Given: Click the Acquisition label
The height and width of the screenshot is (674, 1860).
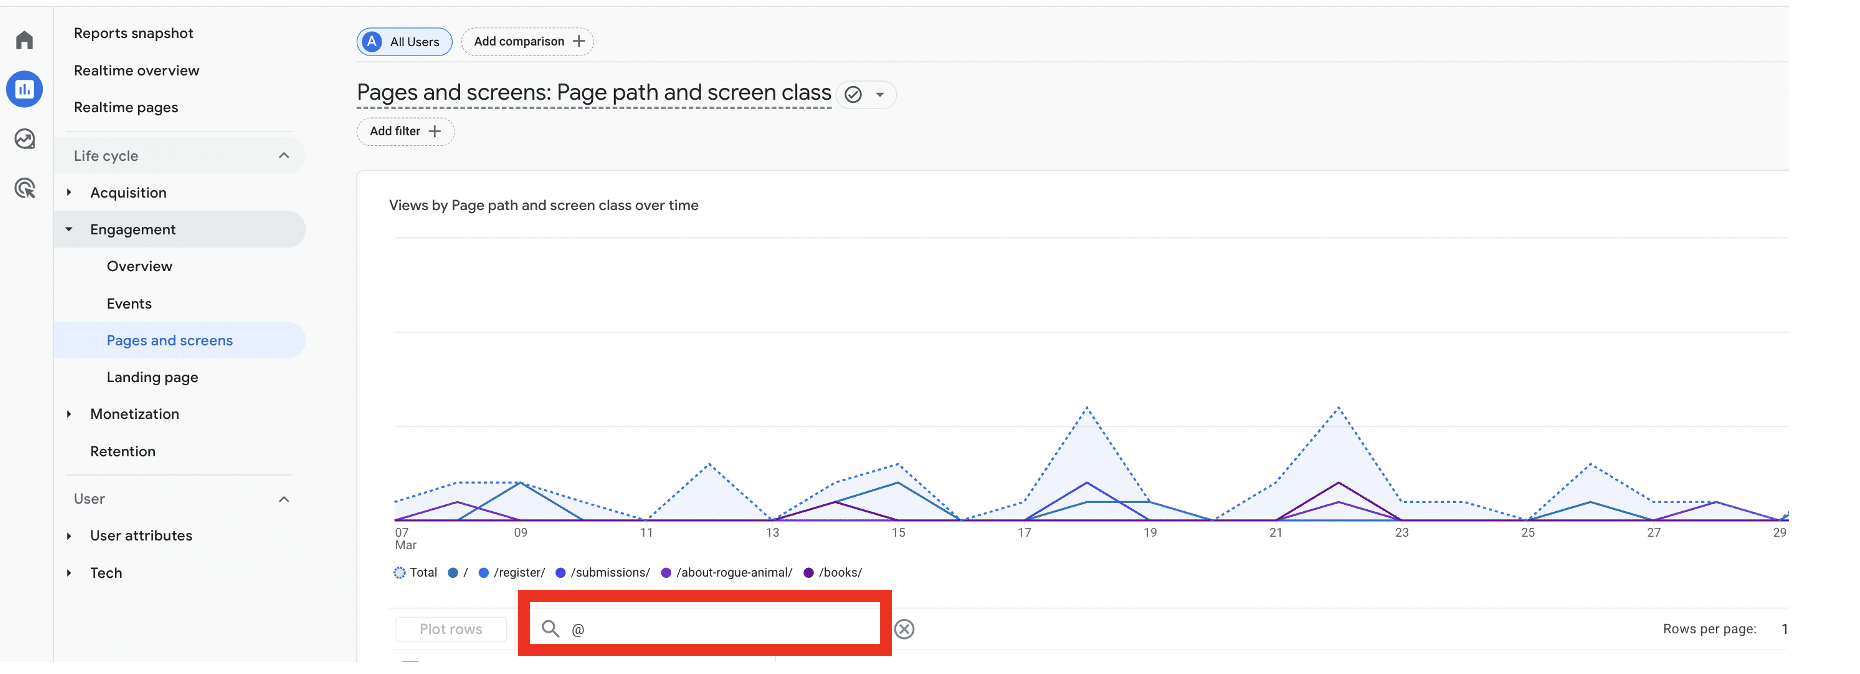Looking at the screenshot, I should pyautogui.click(x=129, y=192).
